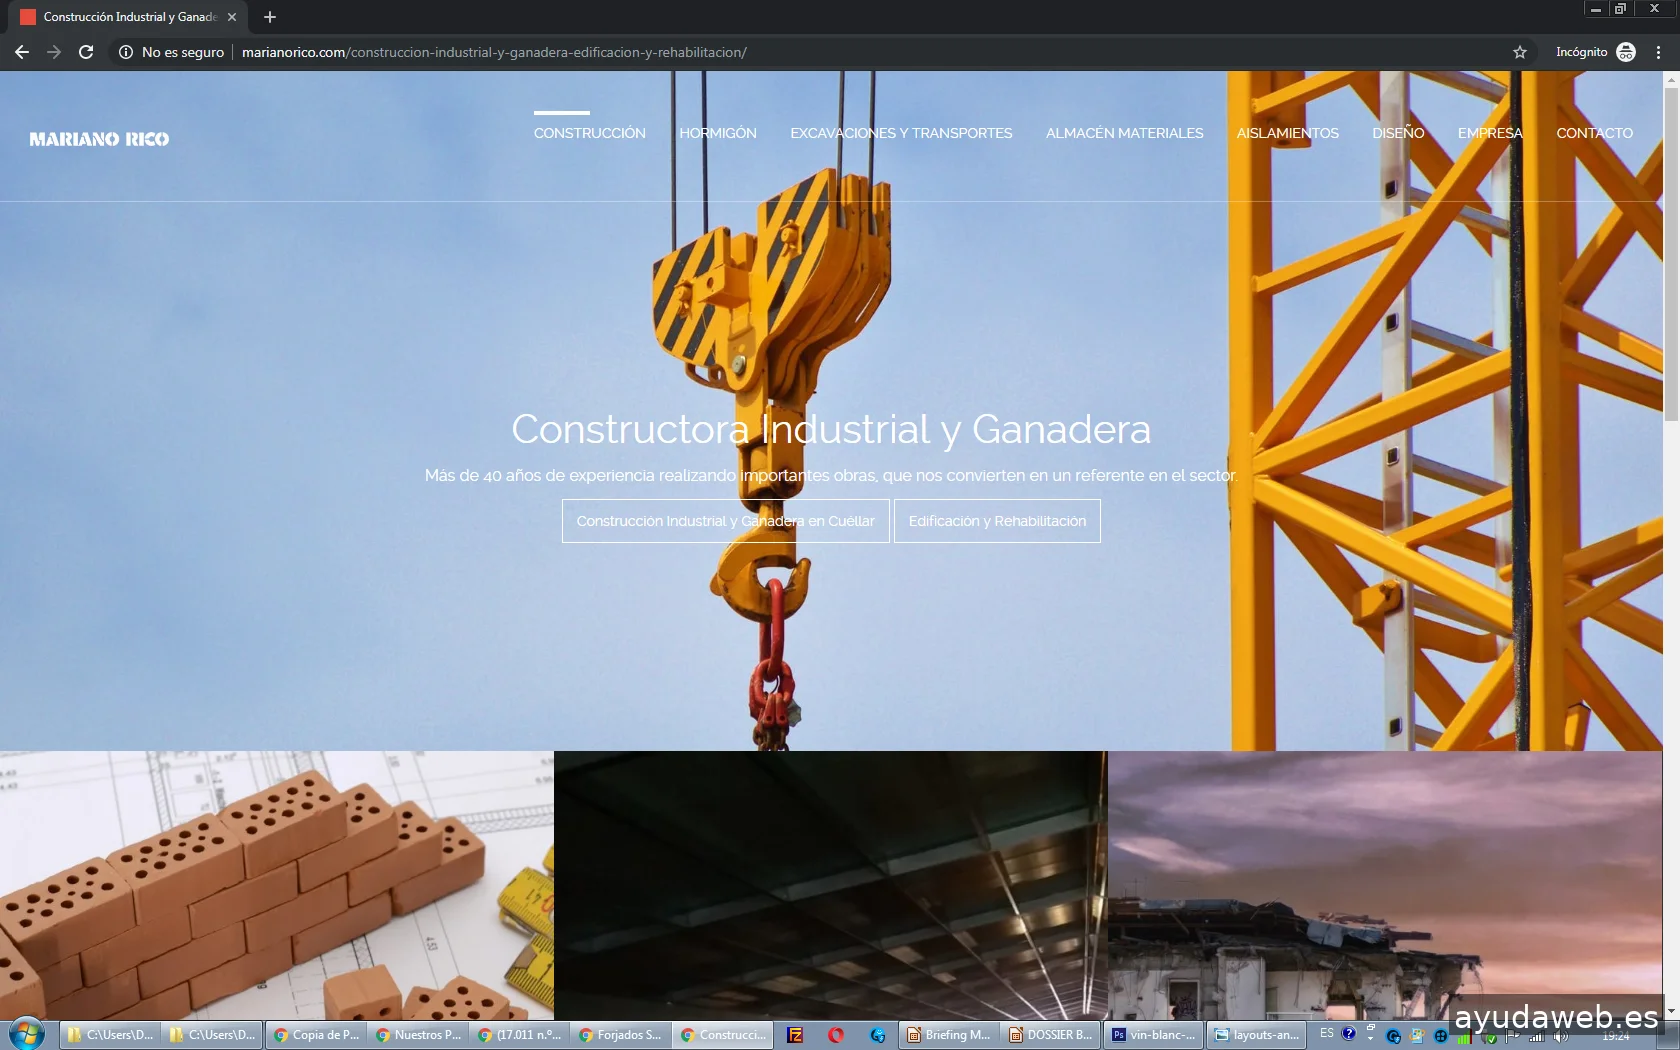
Task: Launch FileZilla from the taskbar
Action: pyautogui.click(x=795, y=1035)
